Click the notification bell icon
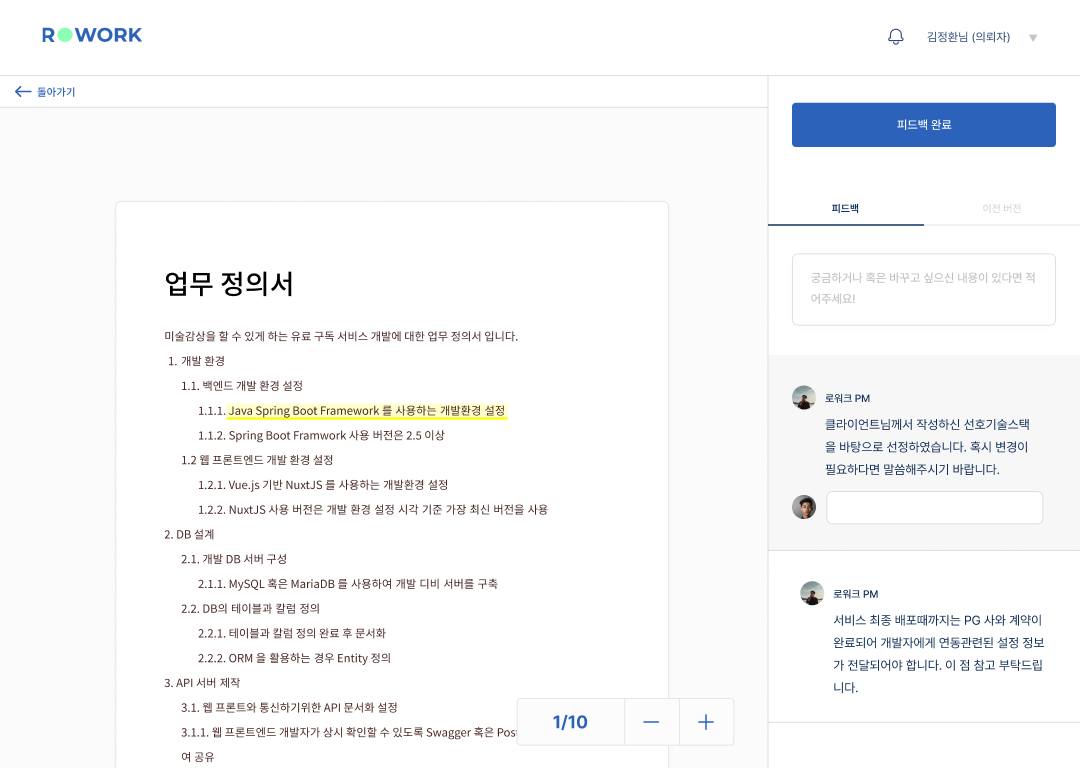1081x768 pixels. click(x=895, y=36)
